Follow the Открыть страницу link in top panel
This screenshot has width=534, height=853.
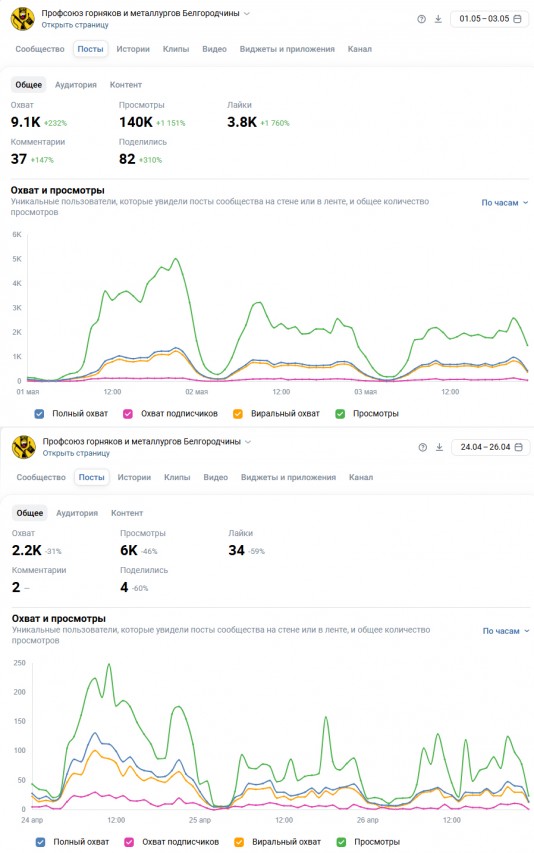(75, 25)
